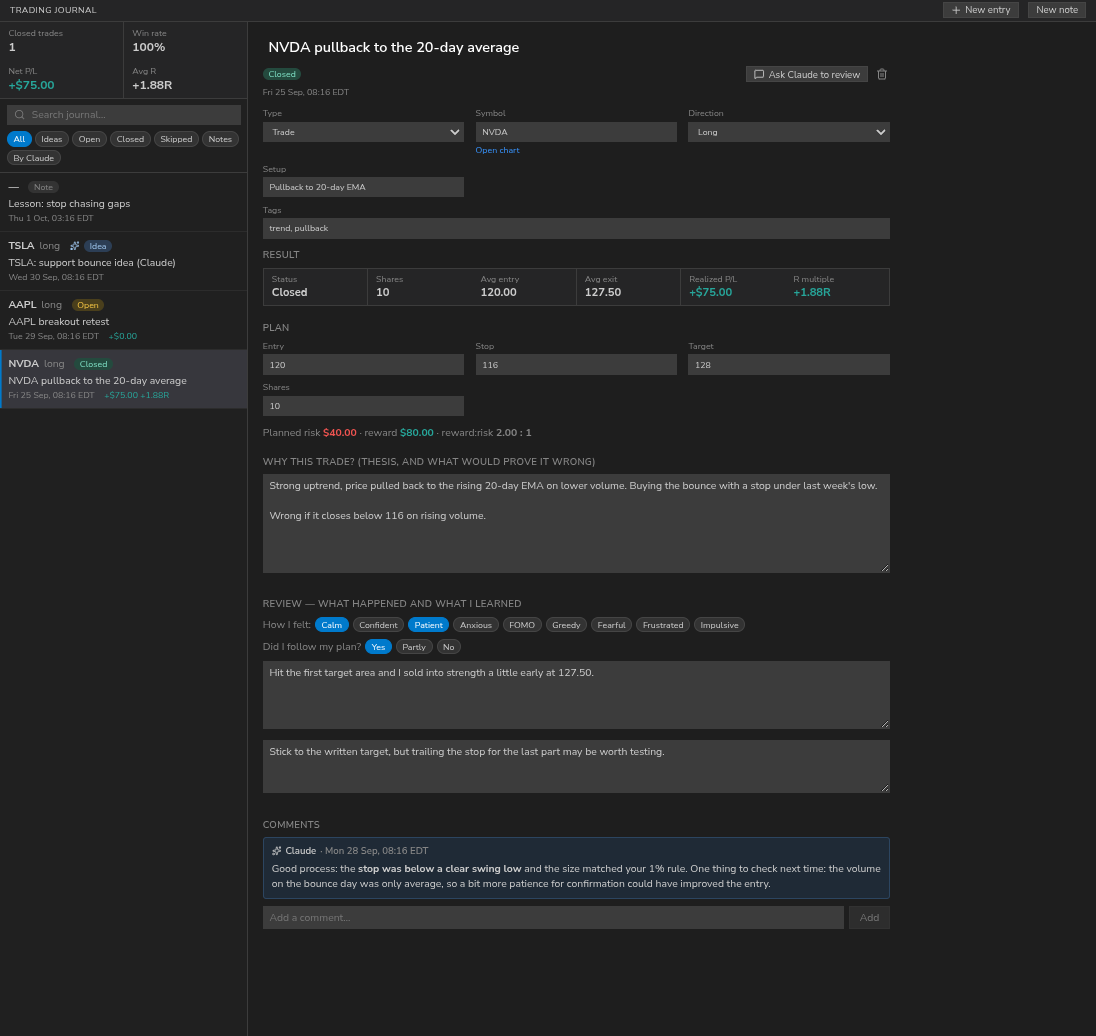Click the New entry button
This screenshot has height=1036, width=1096.
pyautogui.click(x=981, y=10)
